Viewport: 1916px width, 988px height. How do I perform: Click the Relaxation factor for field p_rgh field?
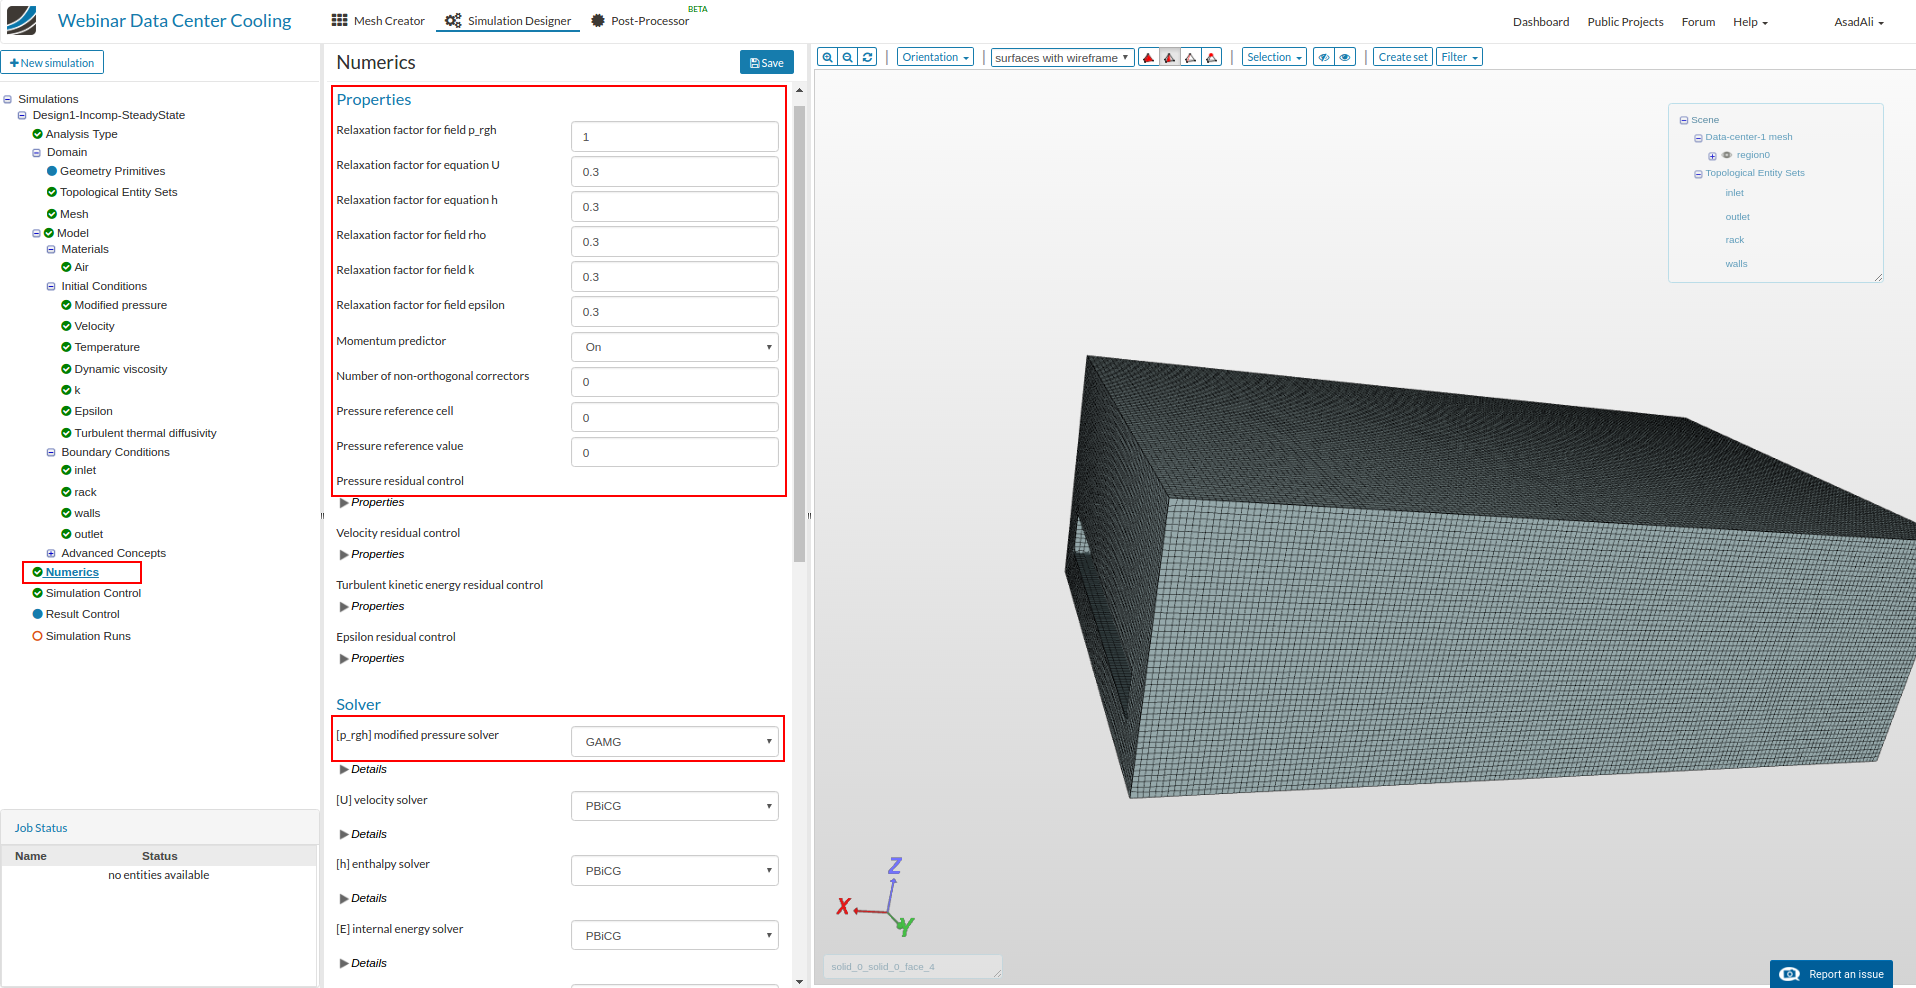[674, 136]
